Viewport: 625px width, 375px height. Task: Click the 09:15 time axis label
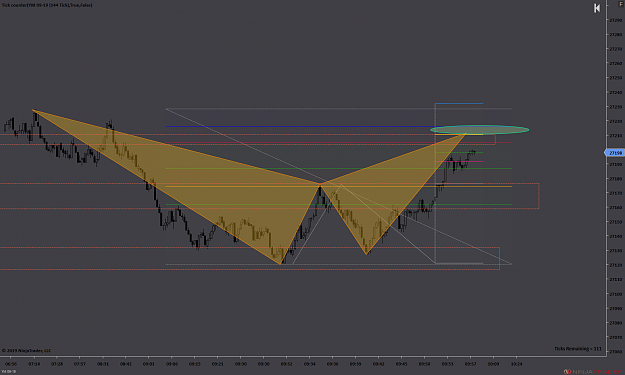tap(195, 364)
